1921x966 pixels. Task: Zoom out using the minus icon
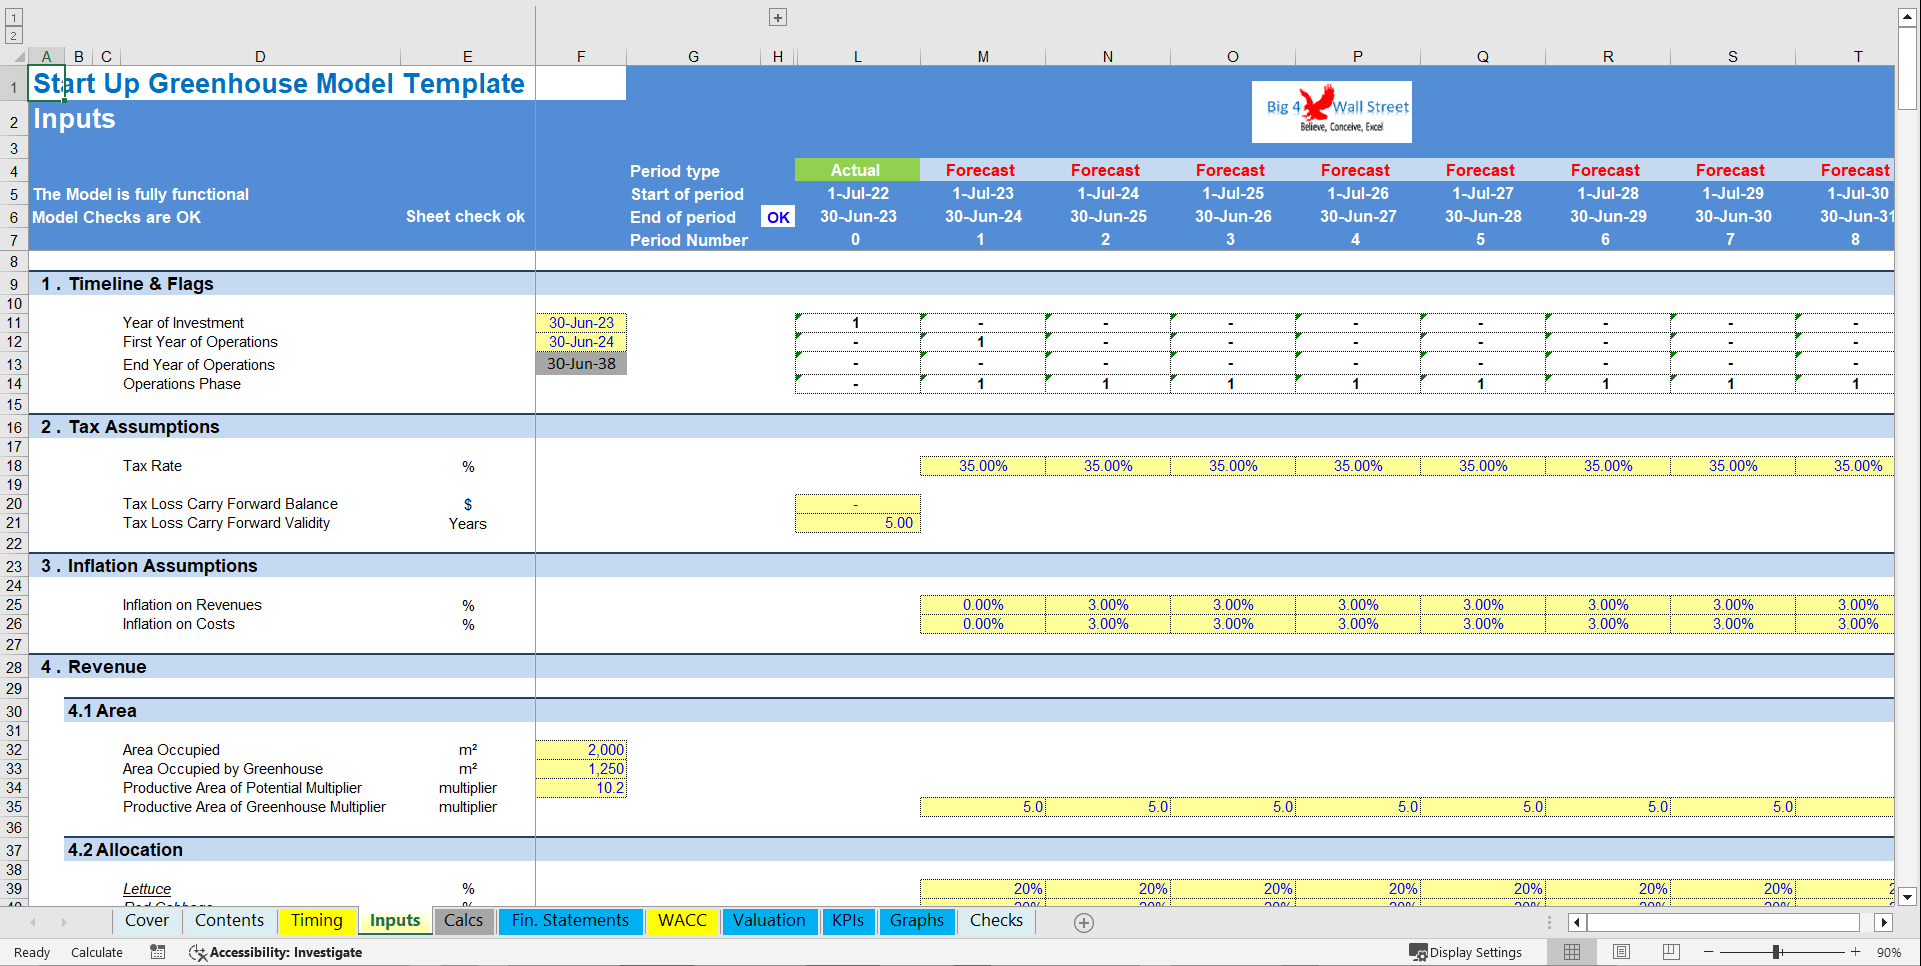point(1706,952)
